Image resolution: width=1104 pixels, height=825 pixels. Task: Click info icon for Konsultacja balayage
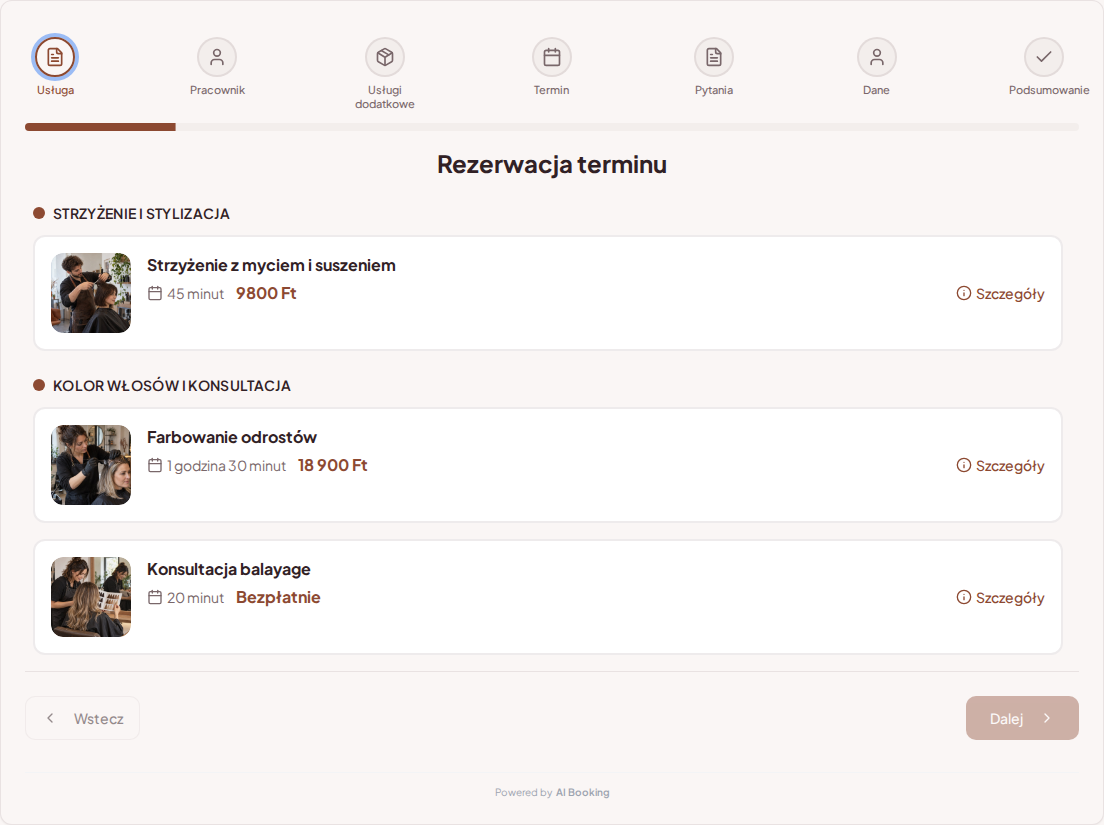[963, 597]
